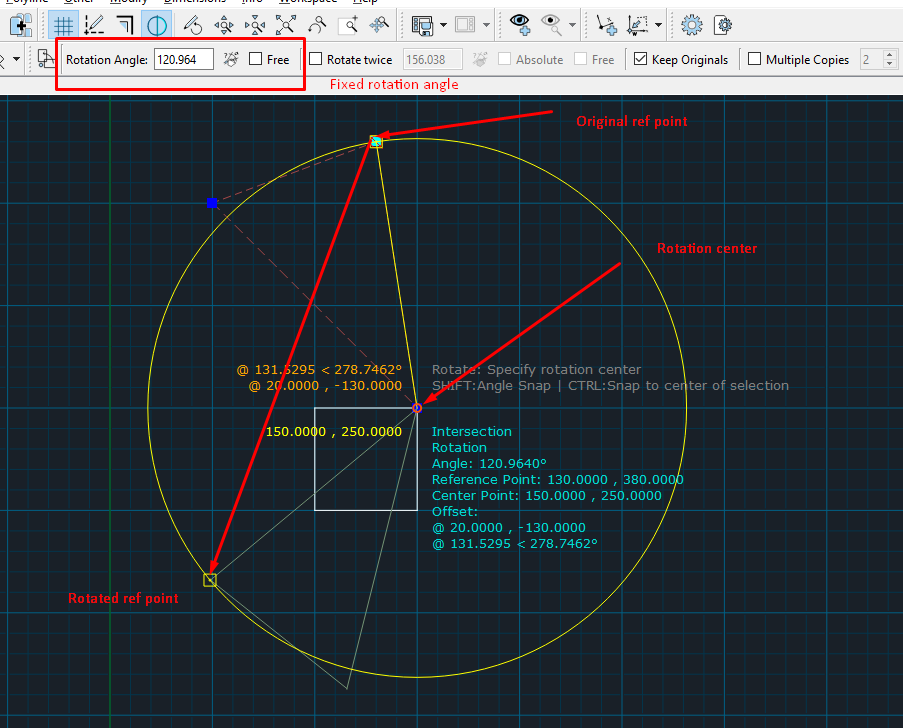
Task: Click the add view eye-plus icon
Action: [519, 25]
